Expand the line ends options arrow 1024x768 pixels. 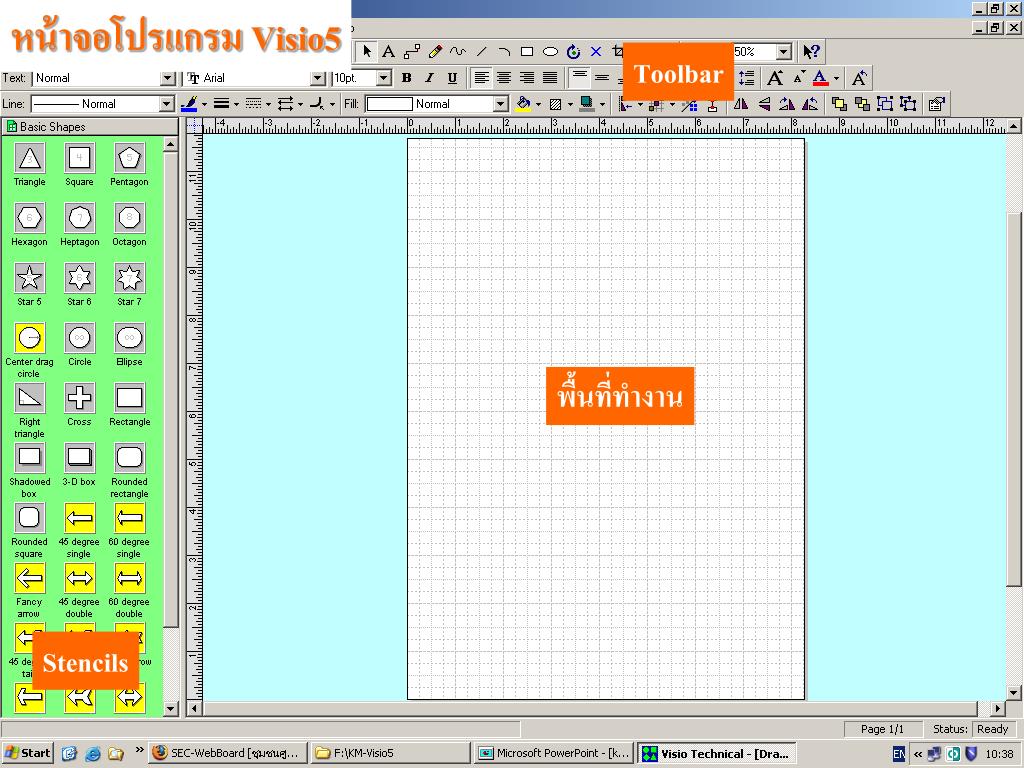[x=300, y=104]
